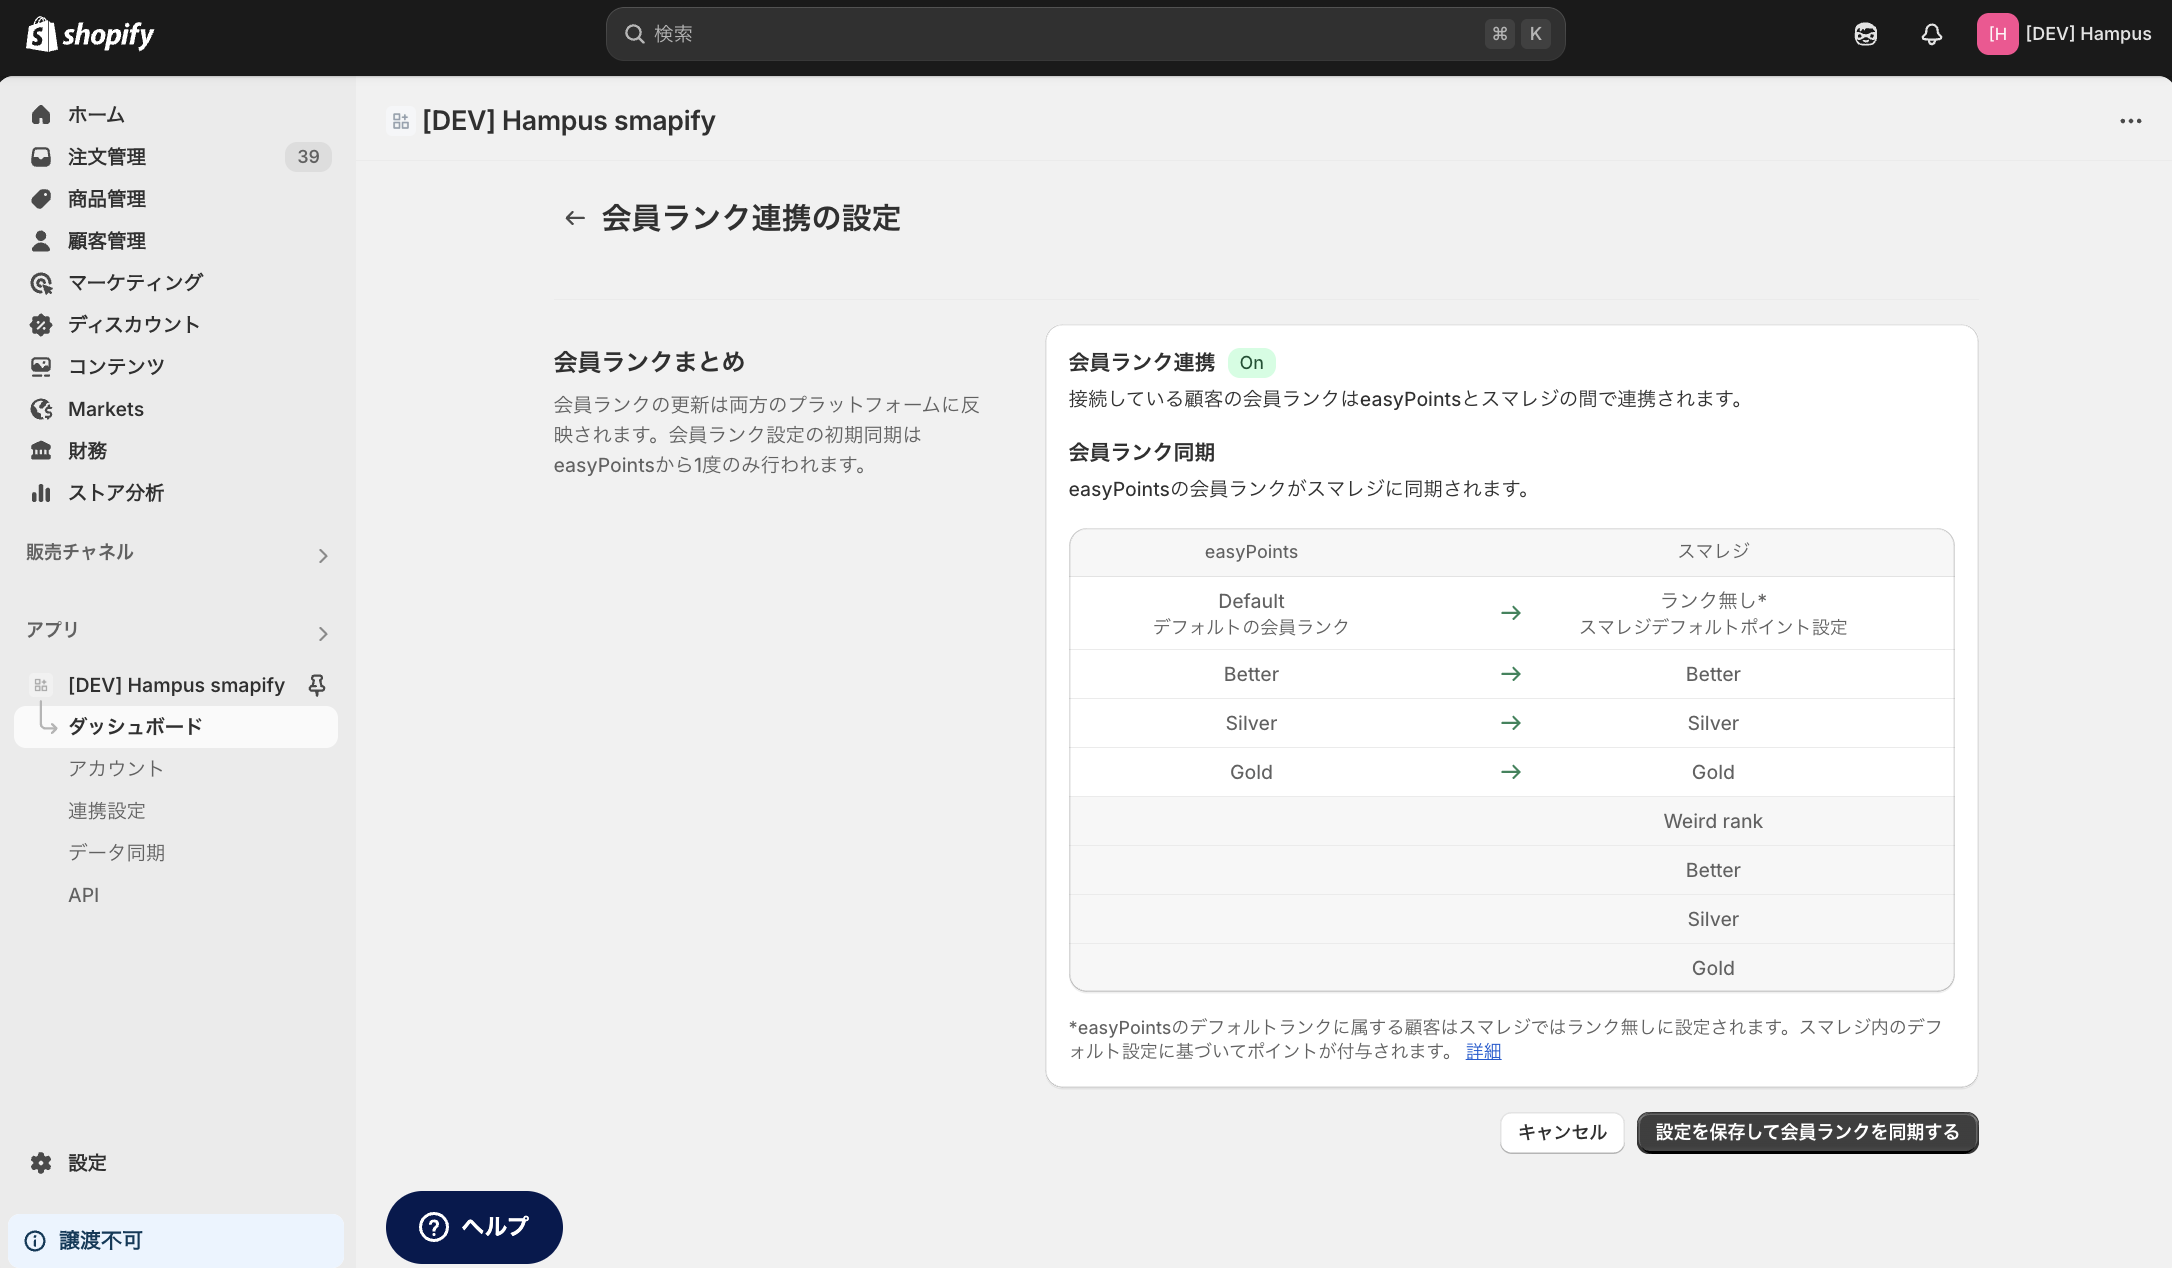
Task: Click the 譲渡不可 banner
Action: tap(176, 1240)
